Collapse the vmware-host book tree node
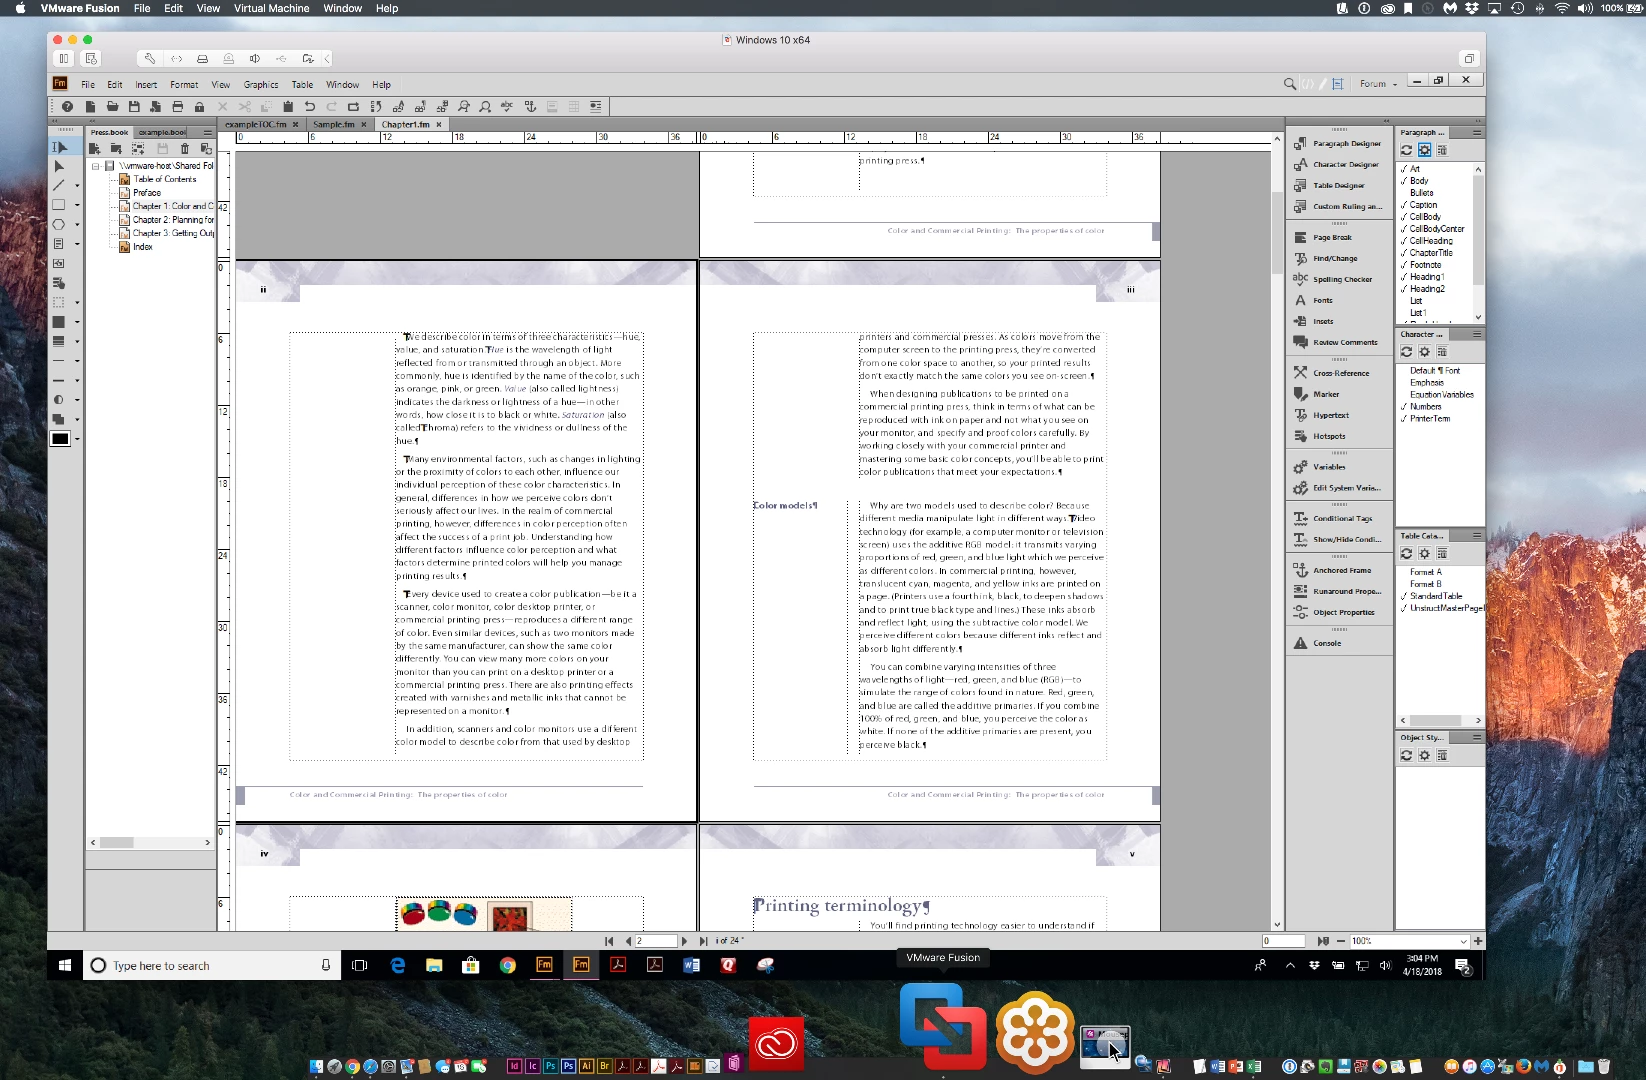The width and height of the screenshot is (1646, 1080). point(96,166)
